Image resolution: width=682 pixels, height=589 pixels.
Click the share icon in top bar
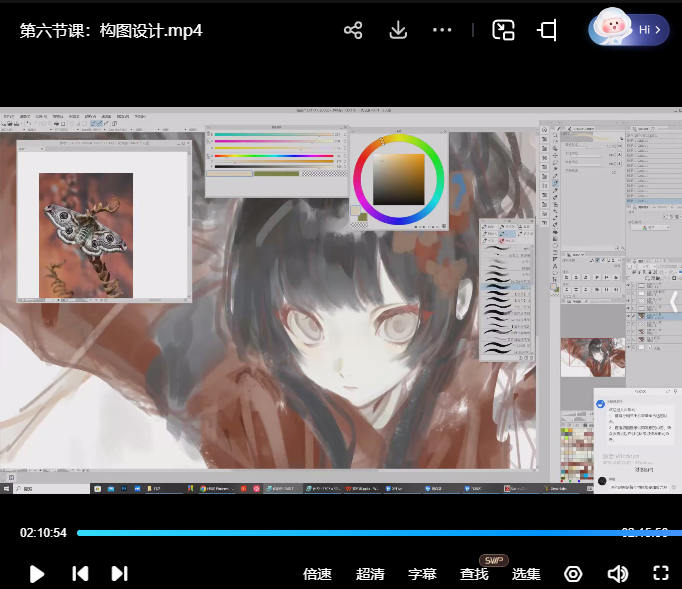pyautogui.click(x=353, y=30)
